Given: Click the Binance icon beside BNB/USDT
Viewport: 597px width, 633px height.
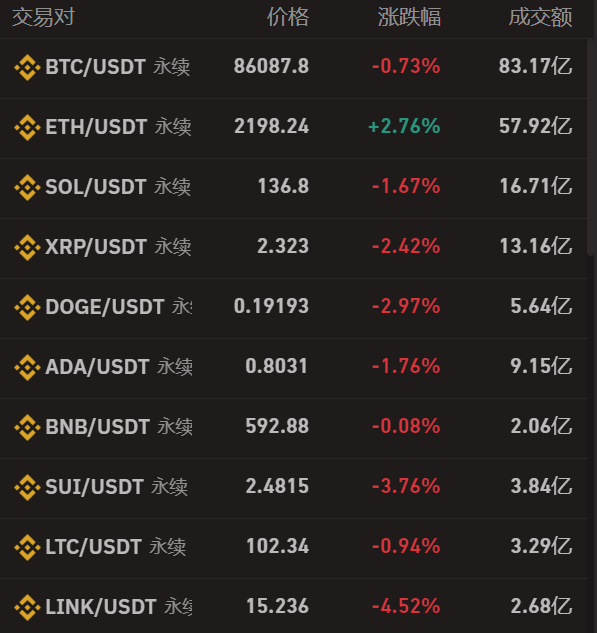Looking at the screenshot, I should click(x=27, y=427).
